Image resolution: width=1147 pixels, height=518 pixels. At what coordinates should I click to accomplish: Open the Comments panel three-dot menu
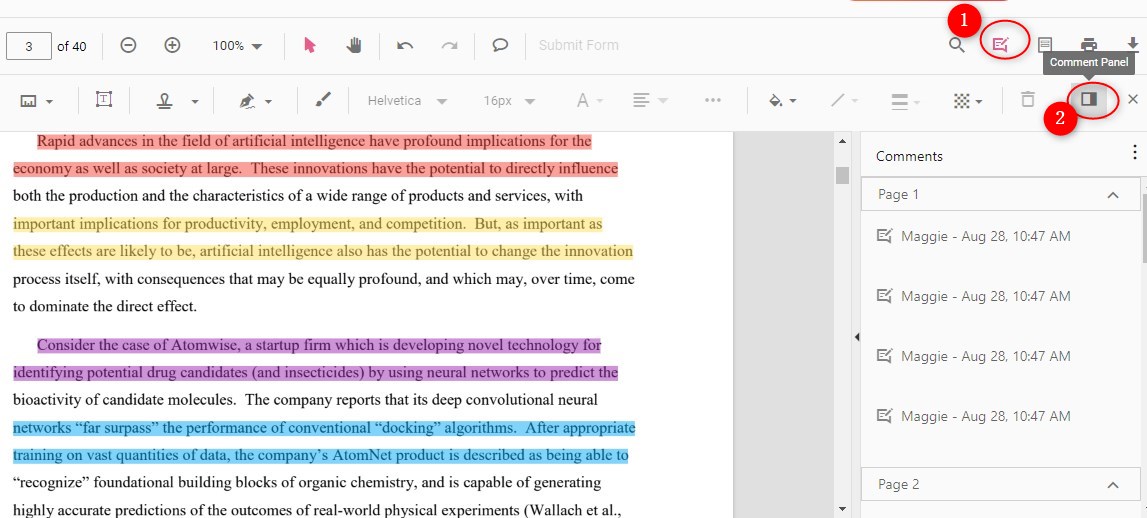point(1134,153)
